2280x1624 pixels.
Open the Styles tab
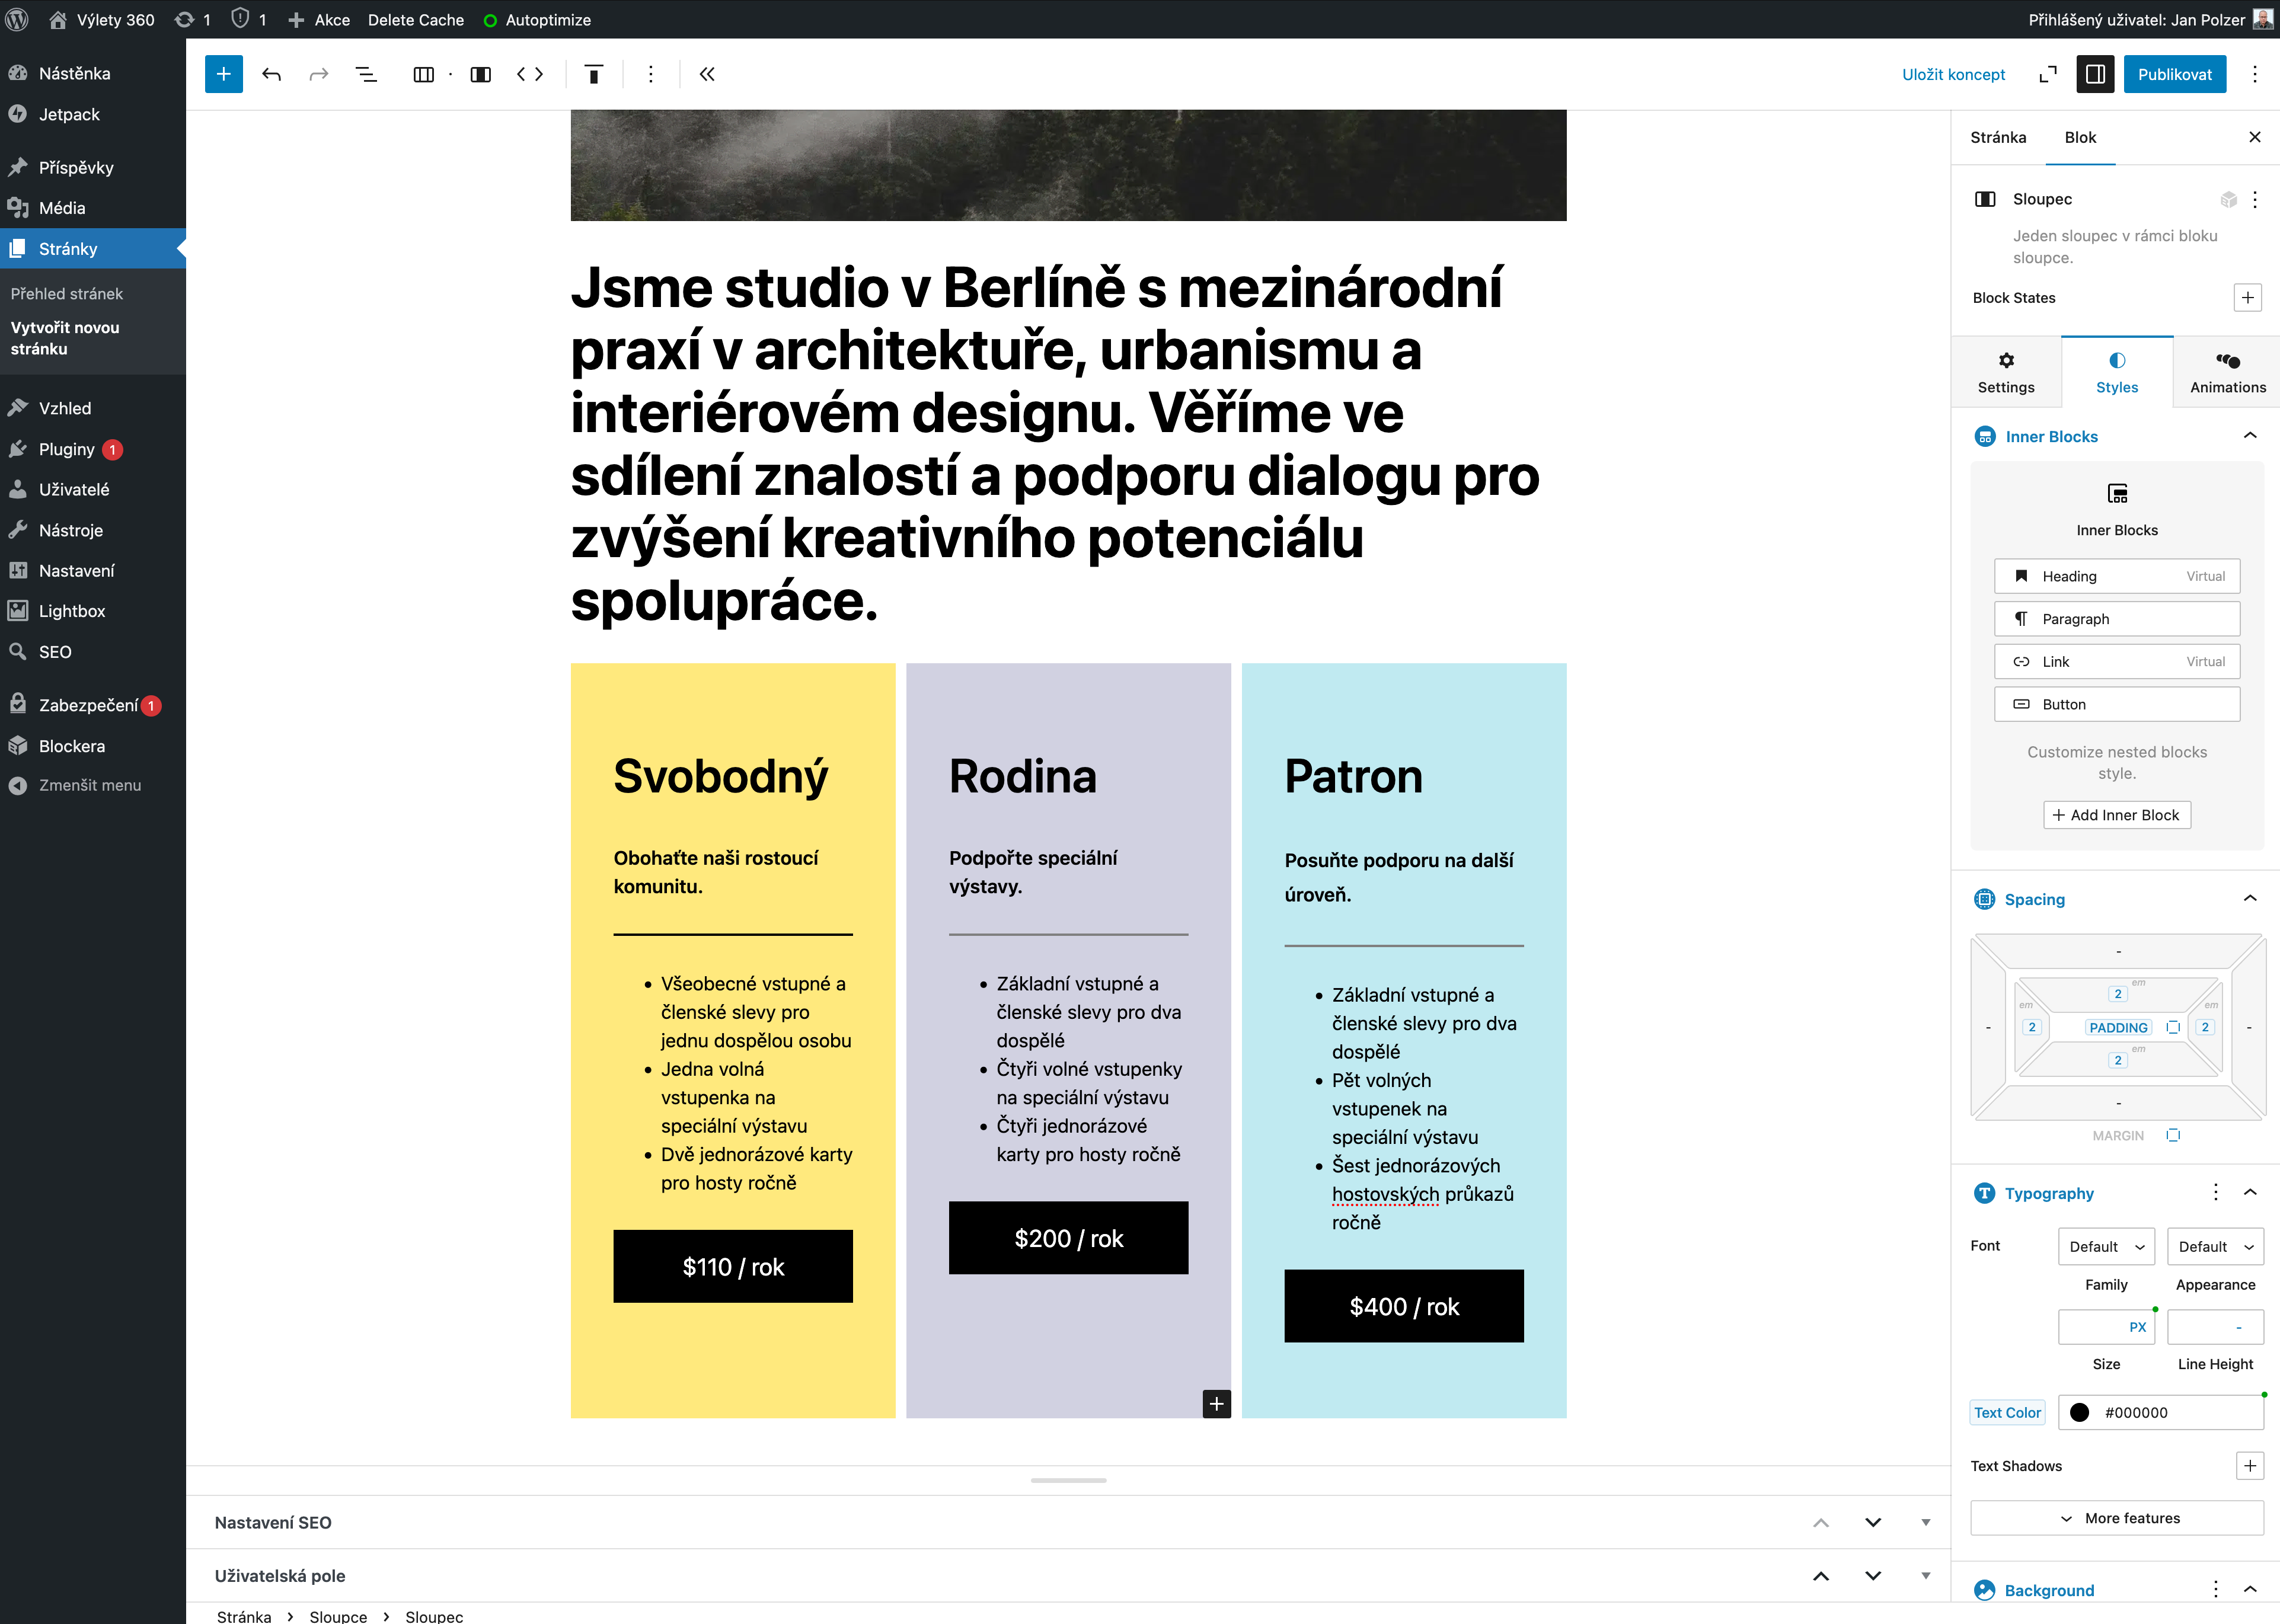[x=2117, y=373]
